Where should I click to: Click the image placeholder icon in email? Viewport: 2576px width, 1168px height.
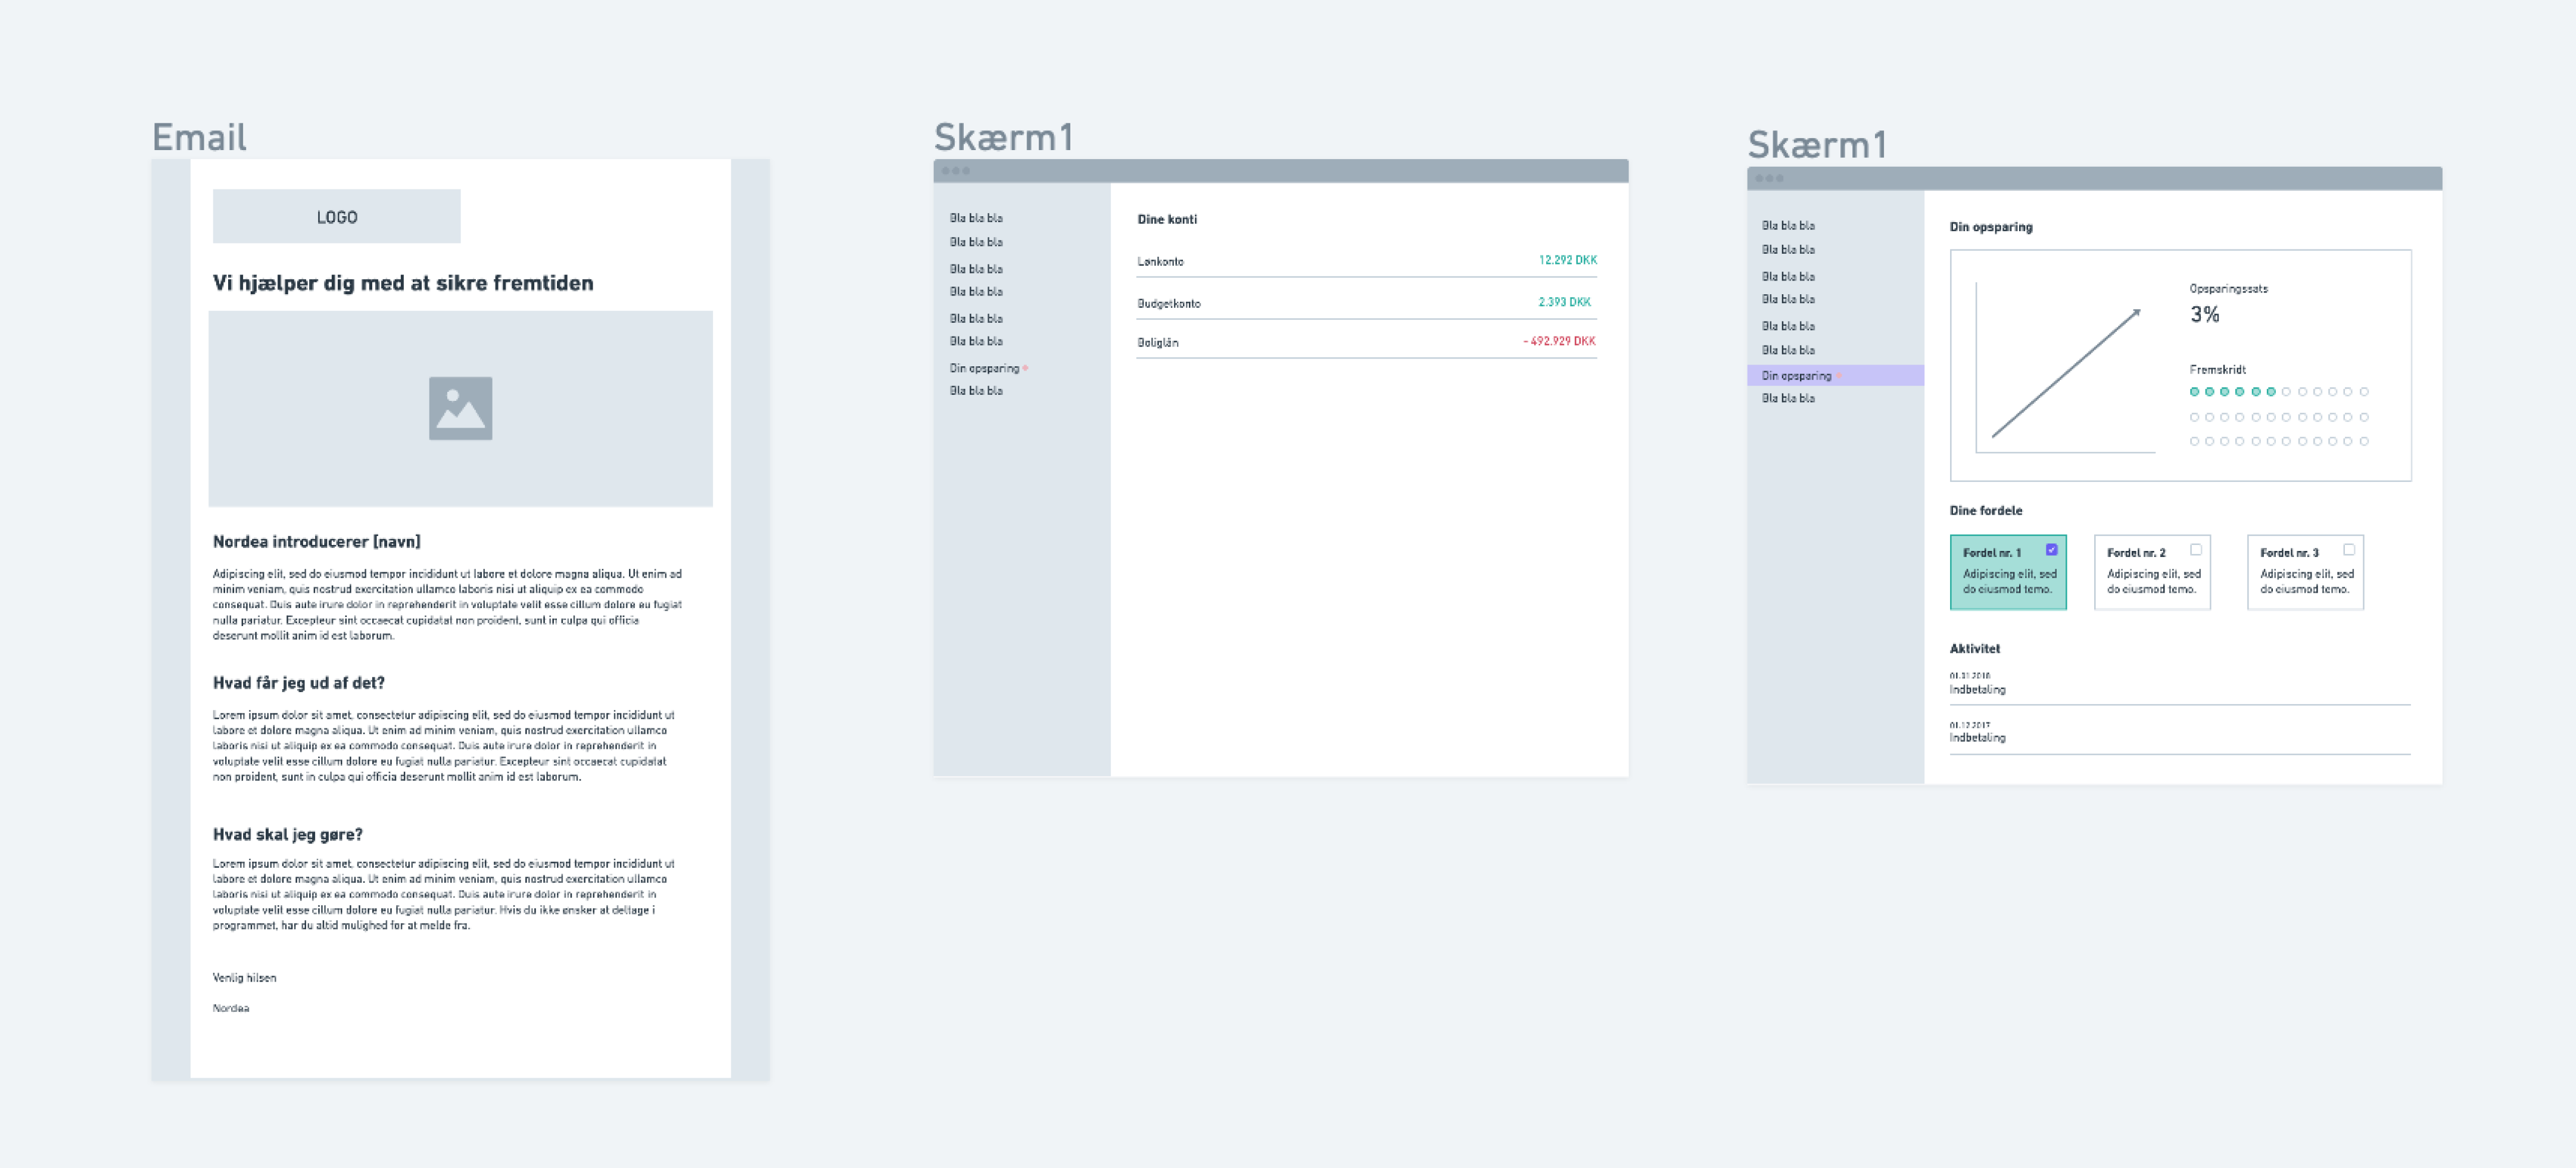(x=460, y=408)
